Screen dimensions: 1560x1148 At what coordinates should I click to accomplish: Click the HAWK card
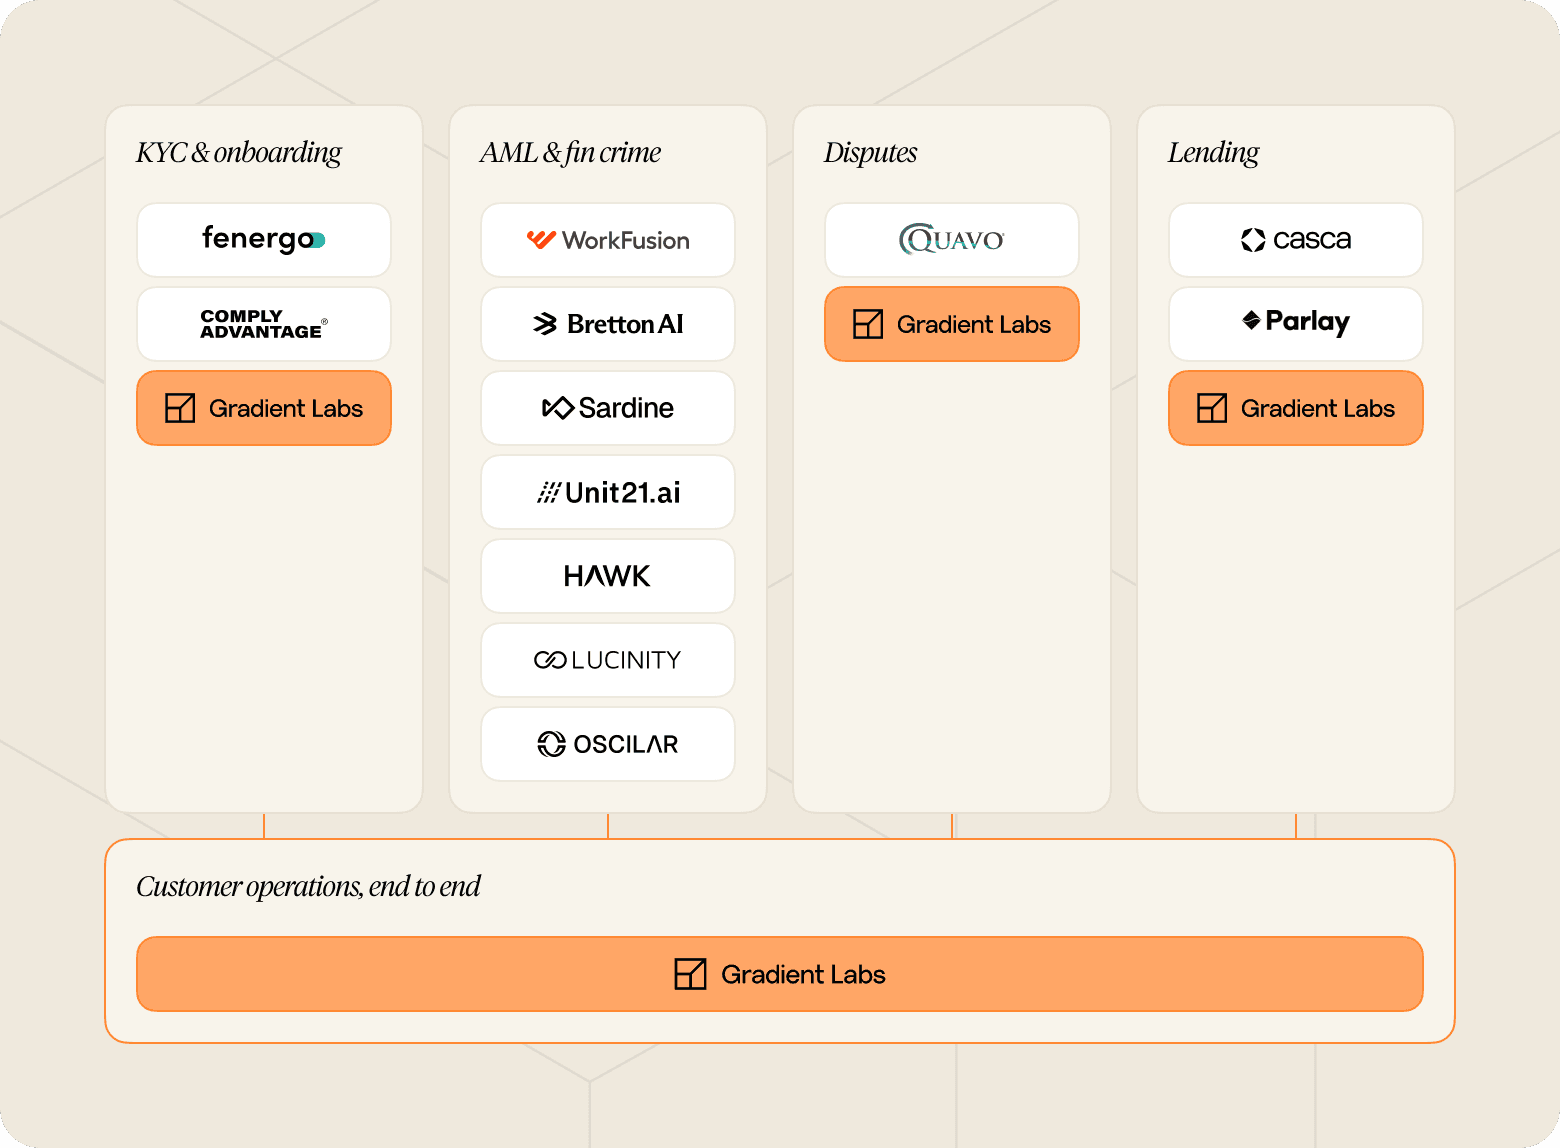pos(608,576)
